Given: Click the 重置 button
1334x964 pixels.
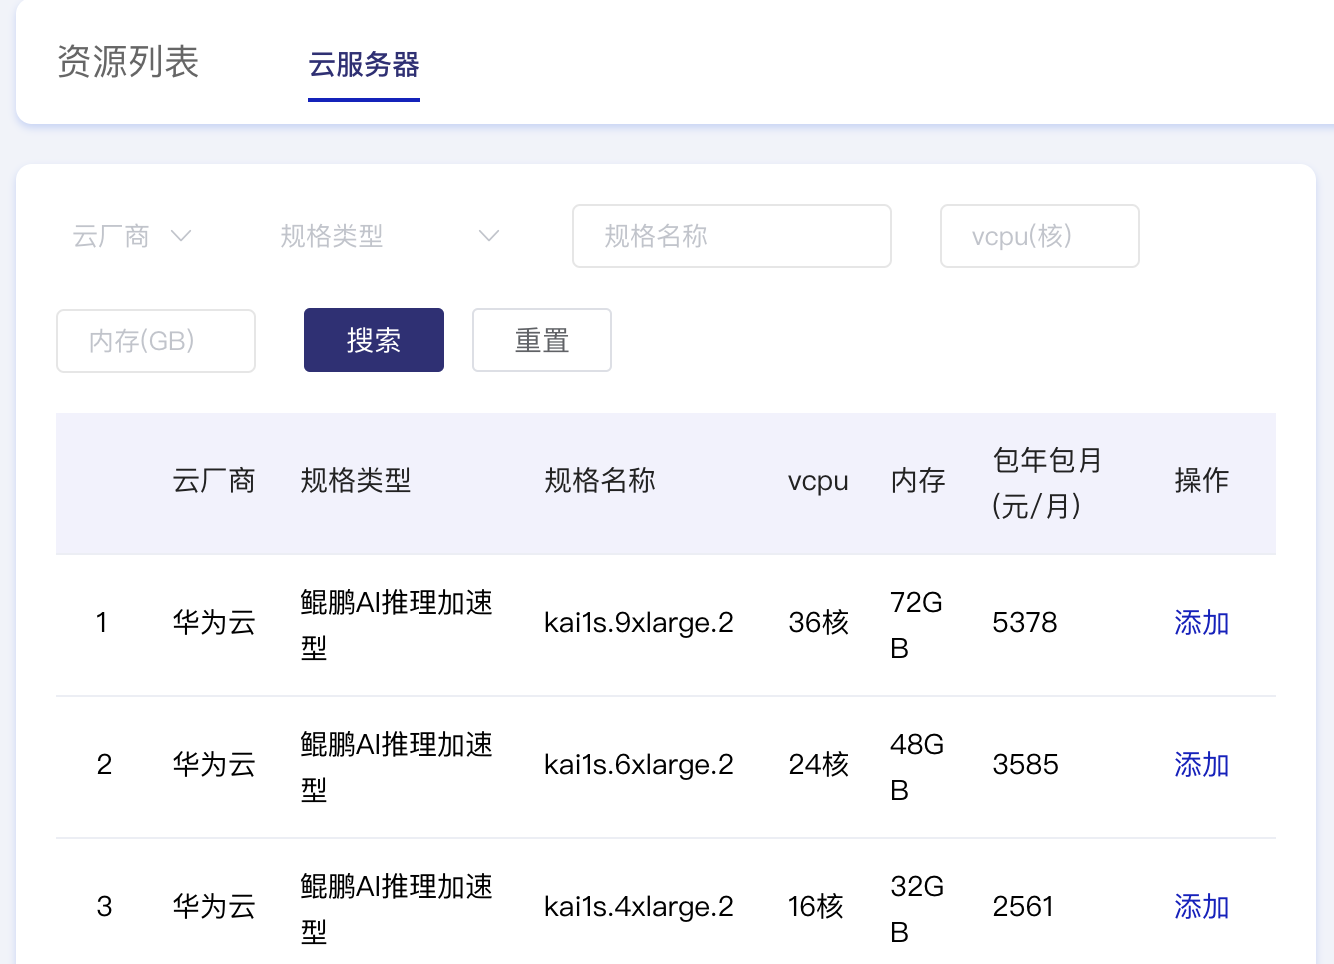Looking at the screenshot, I should click(x=542, y=340).
